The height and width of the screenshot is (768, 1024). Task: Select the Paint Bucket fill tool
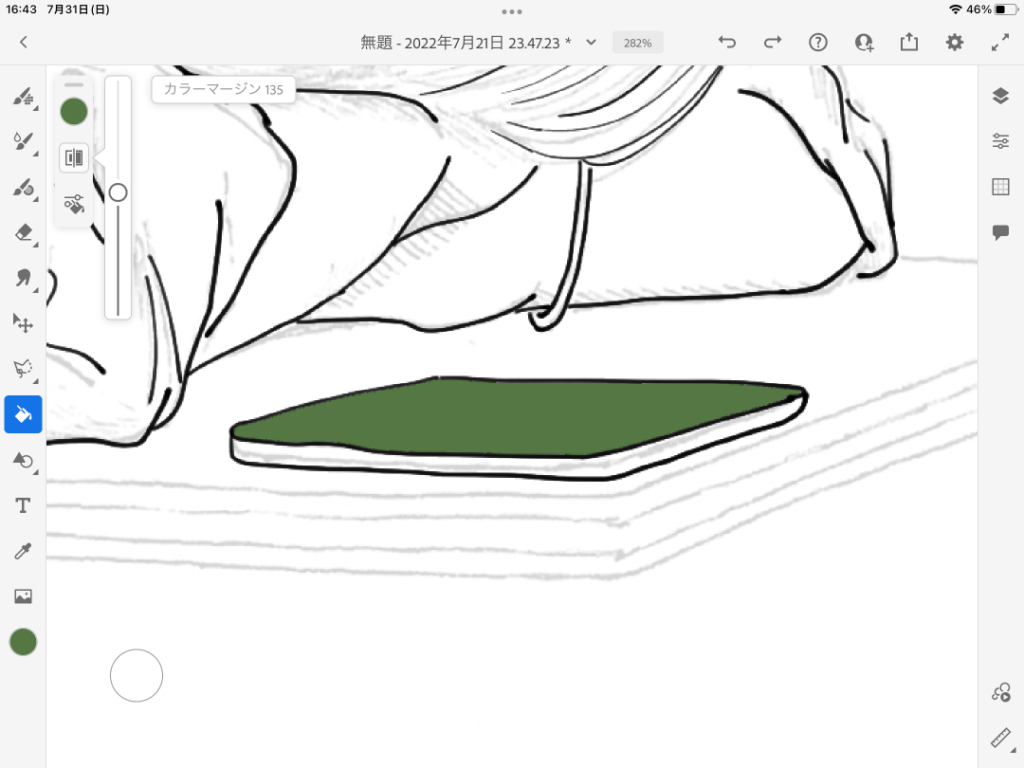(22, 414)
